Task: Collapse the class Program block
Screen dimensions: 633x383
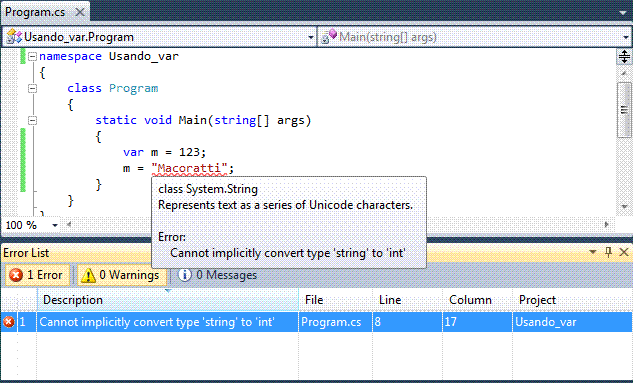Action: click(32, 88)
